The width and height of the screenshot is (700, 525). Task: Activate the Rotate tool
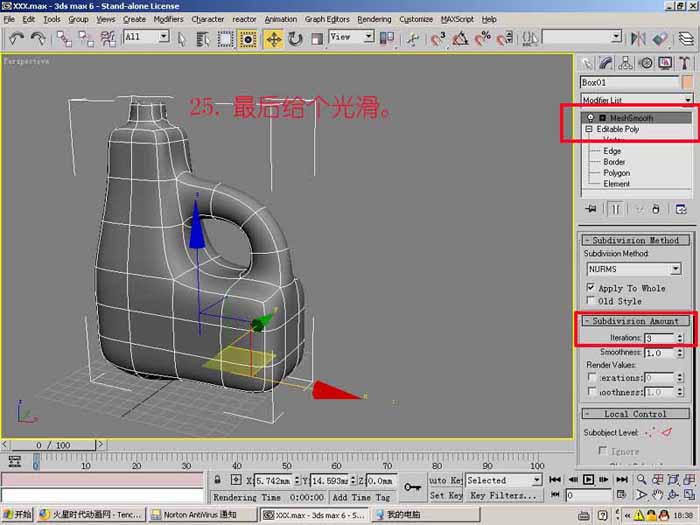point(295,39)
